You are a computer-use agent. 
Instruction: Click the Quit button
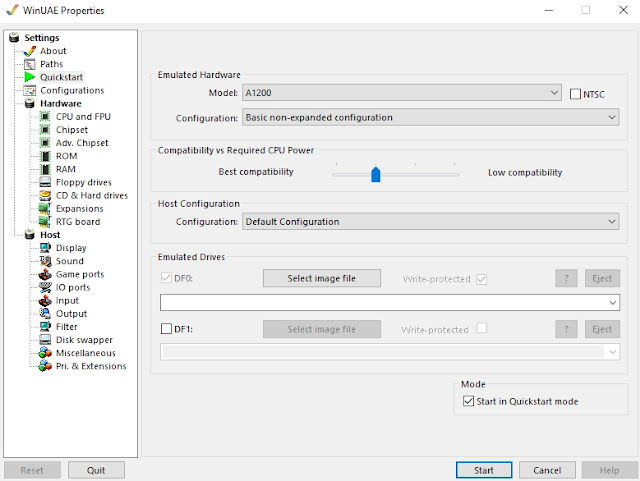pyautogui.click(x=96, y=470)
